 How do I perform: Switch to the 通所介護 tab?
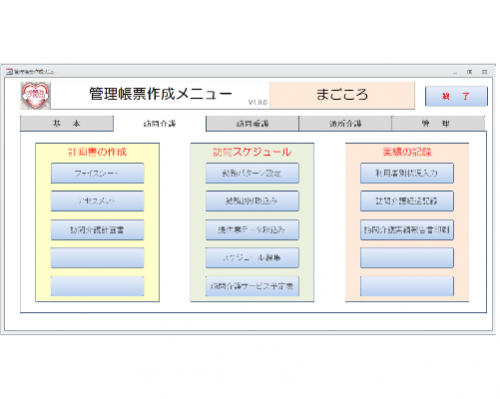click(345, 124)
